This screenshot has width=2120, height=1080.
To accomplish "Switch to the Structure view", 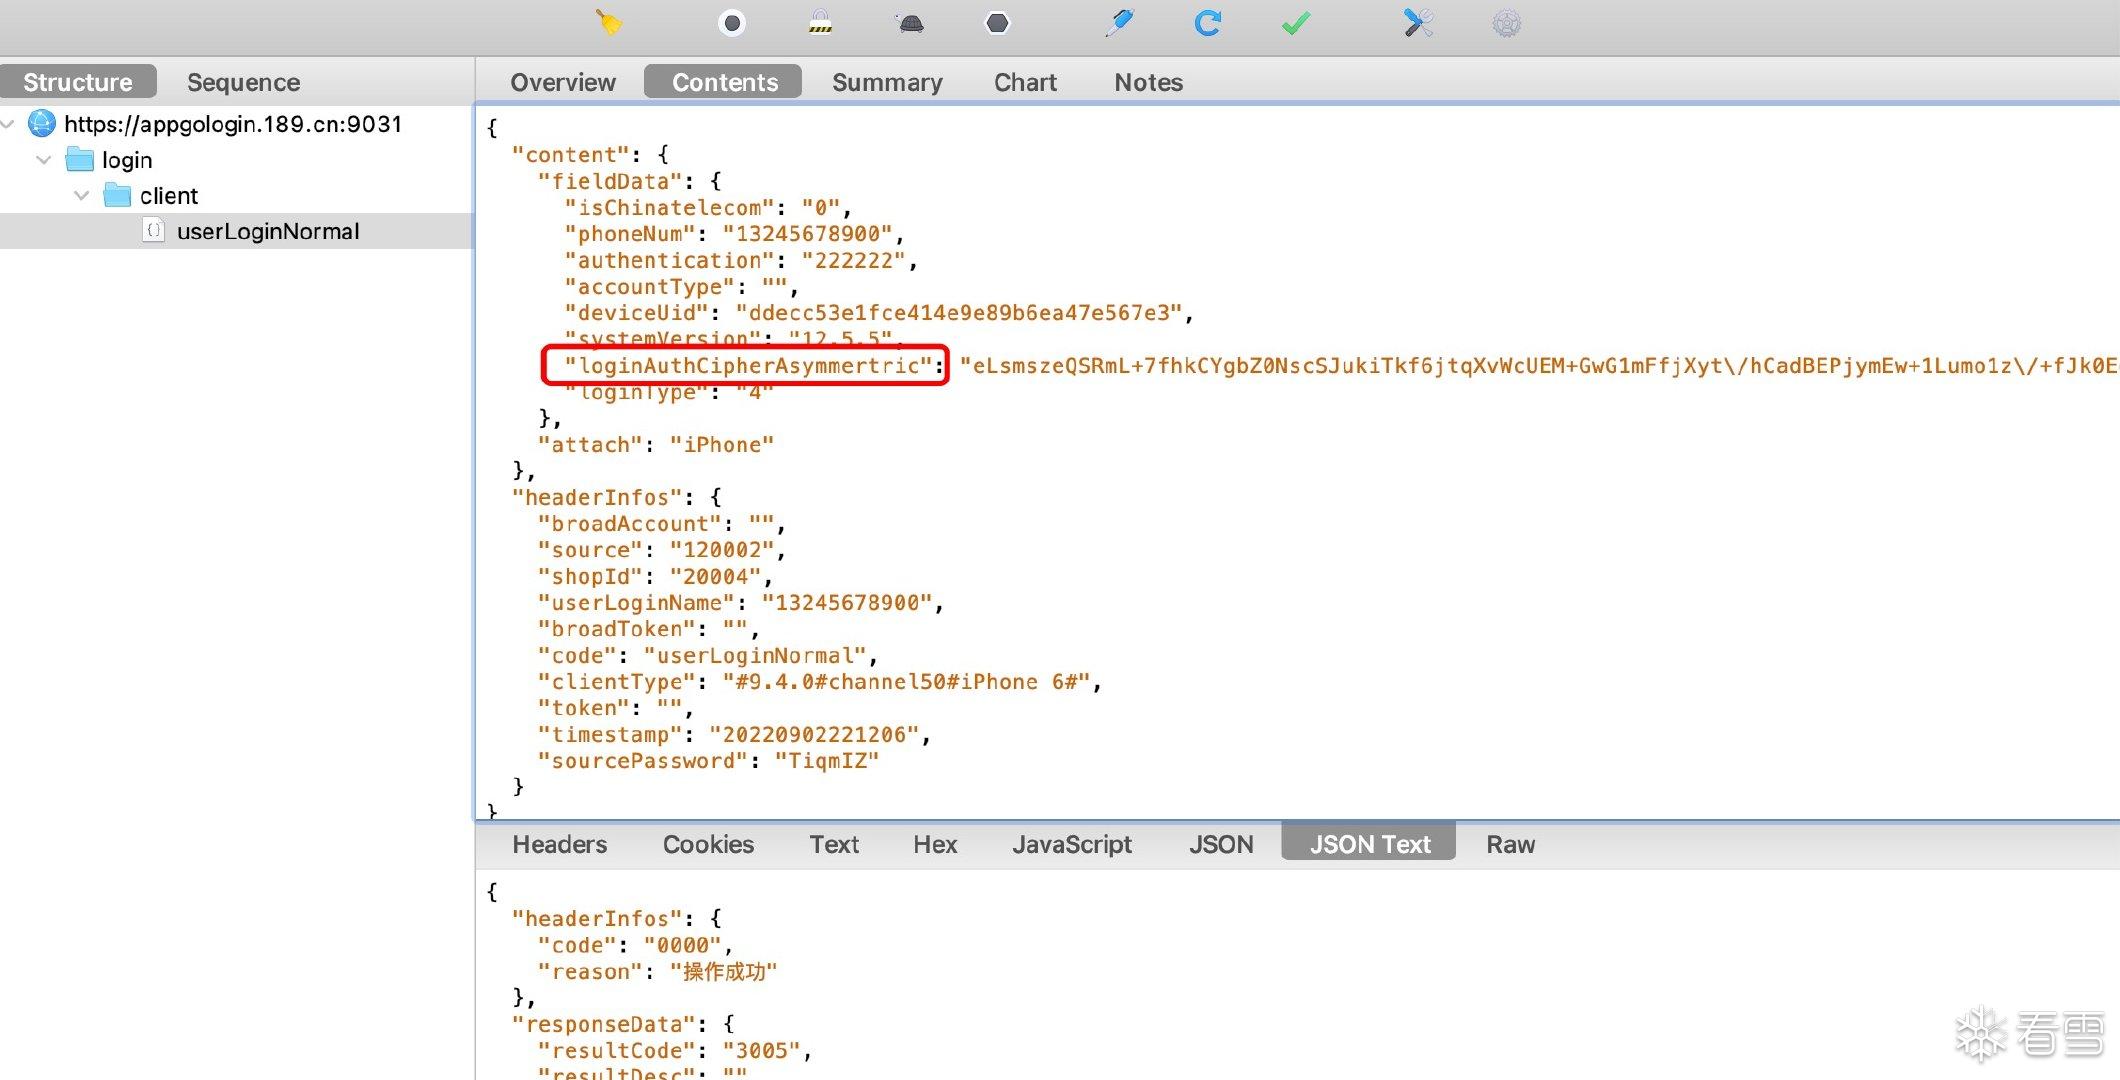I will [x=78, y=82].
